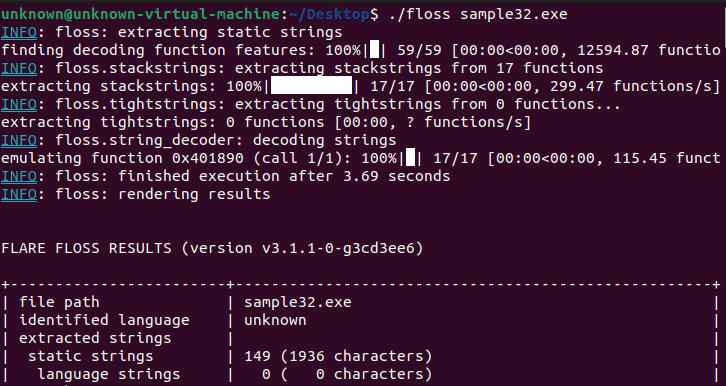Click the './floss sample32.exe' command text
This screenshot has width=726, height=386.
(x=478, y=14)
